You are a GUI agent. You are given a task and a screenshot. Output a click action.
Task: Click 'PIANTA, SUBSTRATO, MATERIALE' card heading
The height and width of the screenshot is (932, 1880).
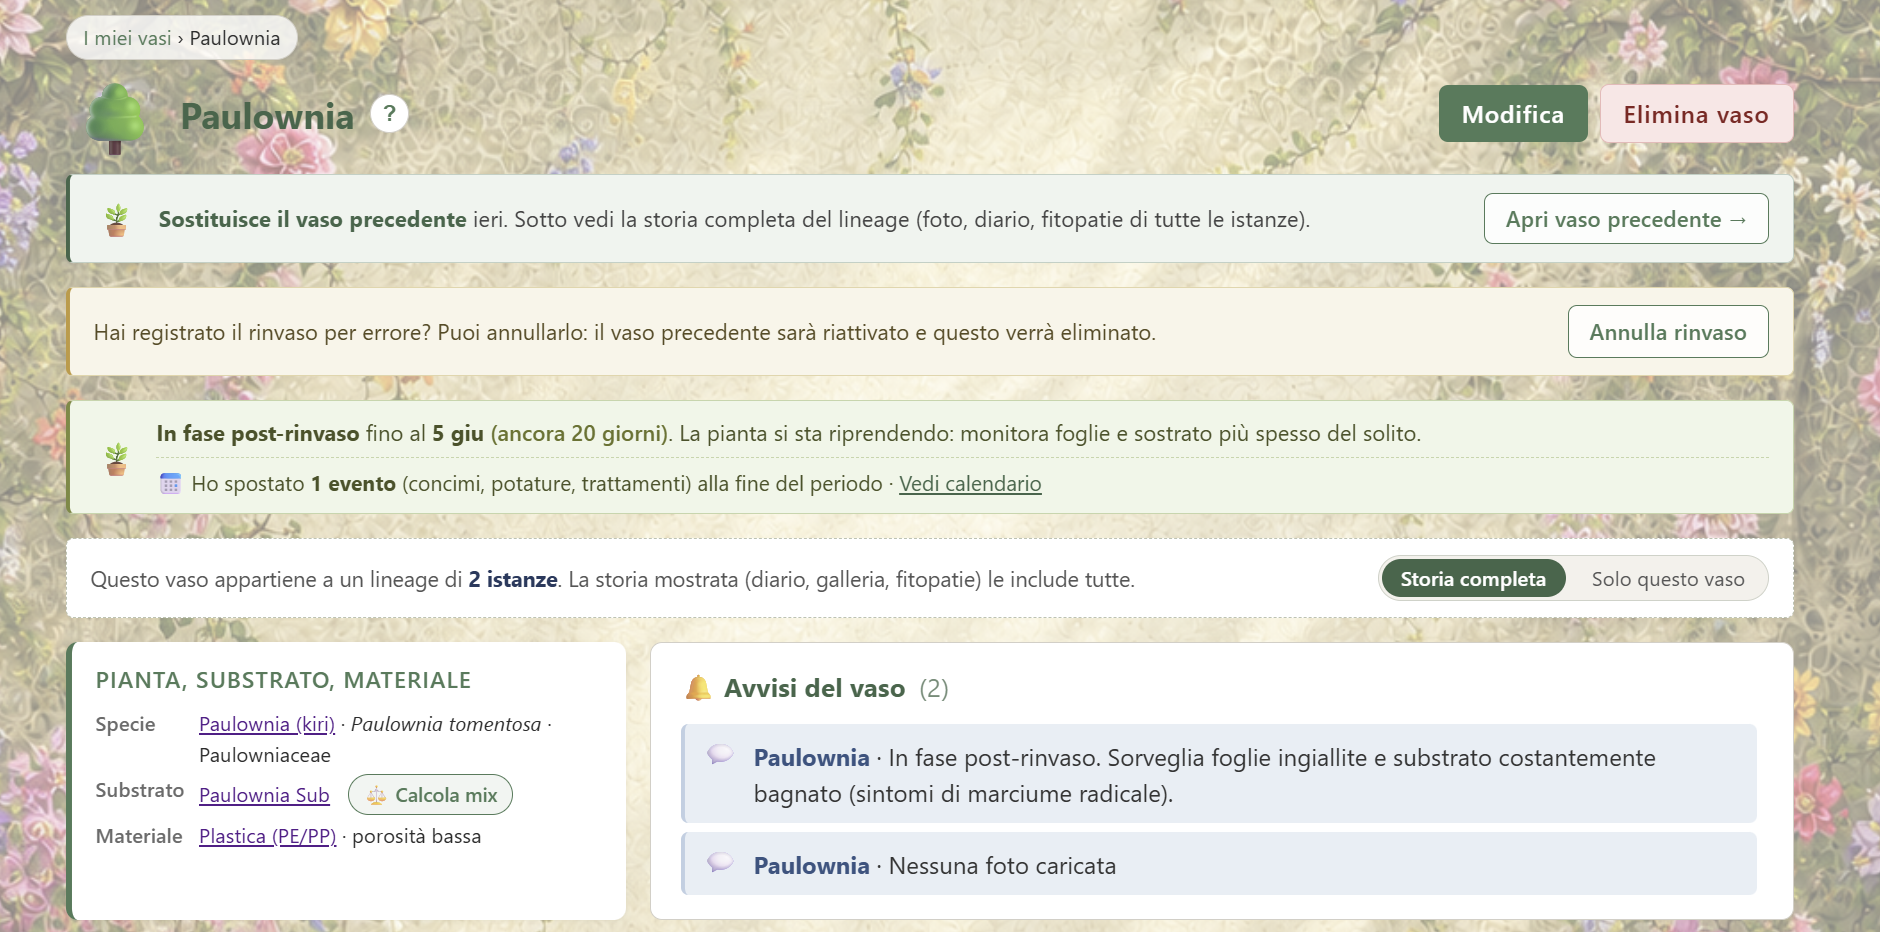click(x=283, y=680)
